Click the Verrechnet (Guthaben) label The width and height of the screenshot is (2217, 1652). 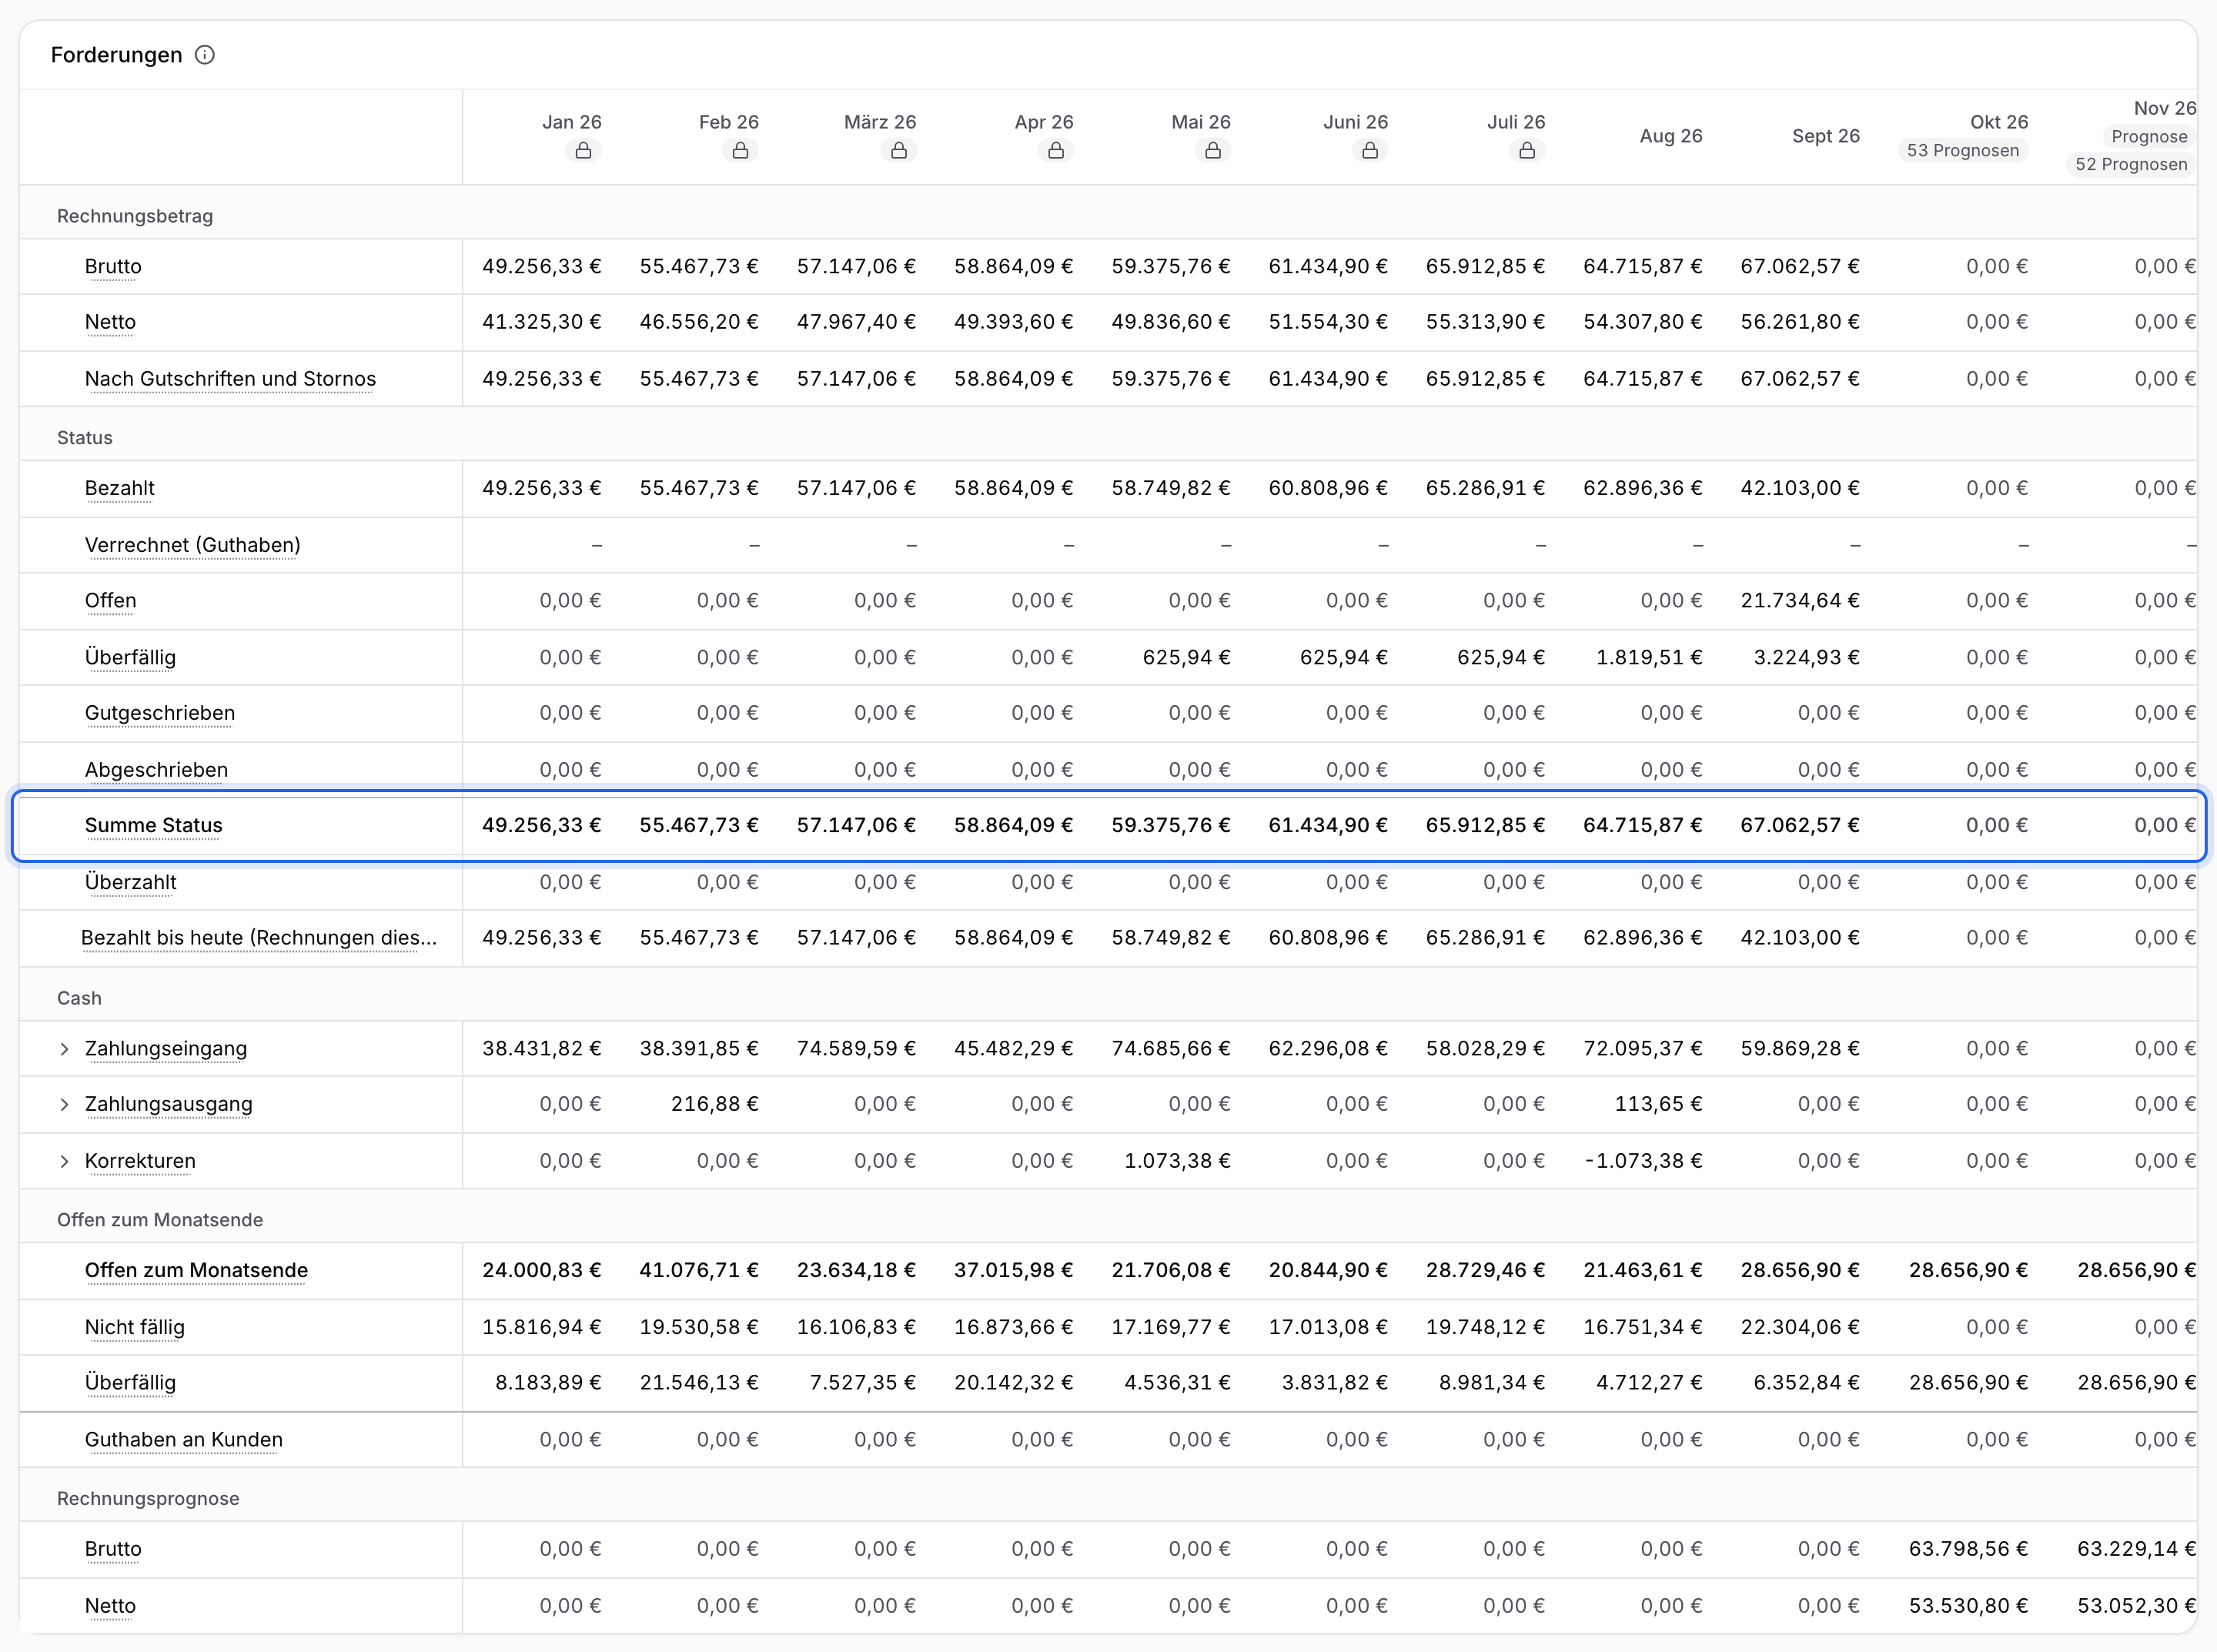coord(192,545)
